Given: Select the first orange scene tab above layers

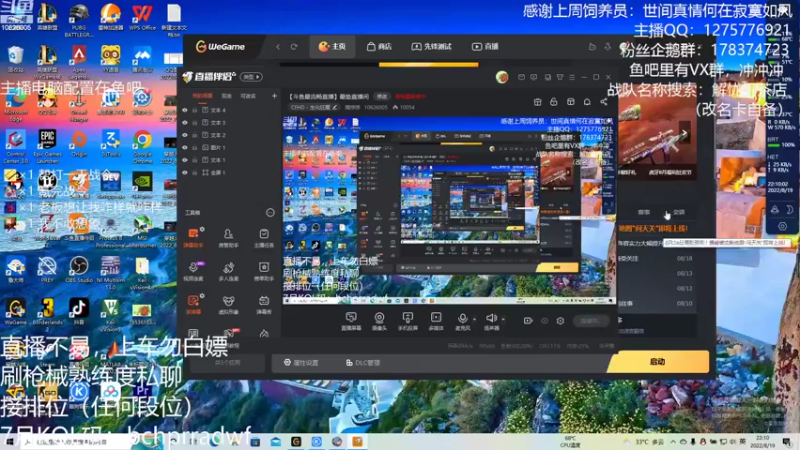Looking at the screenshot, I should 202,96.
